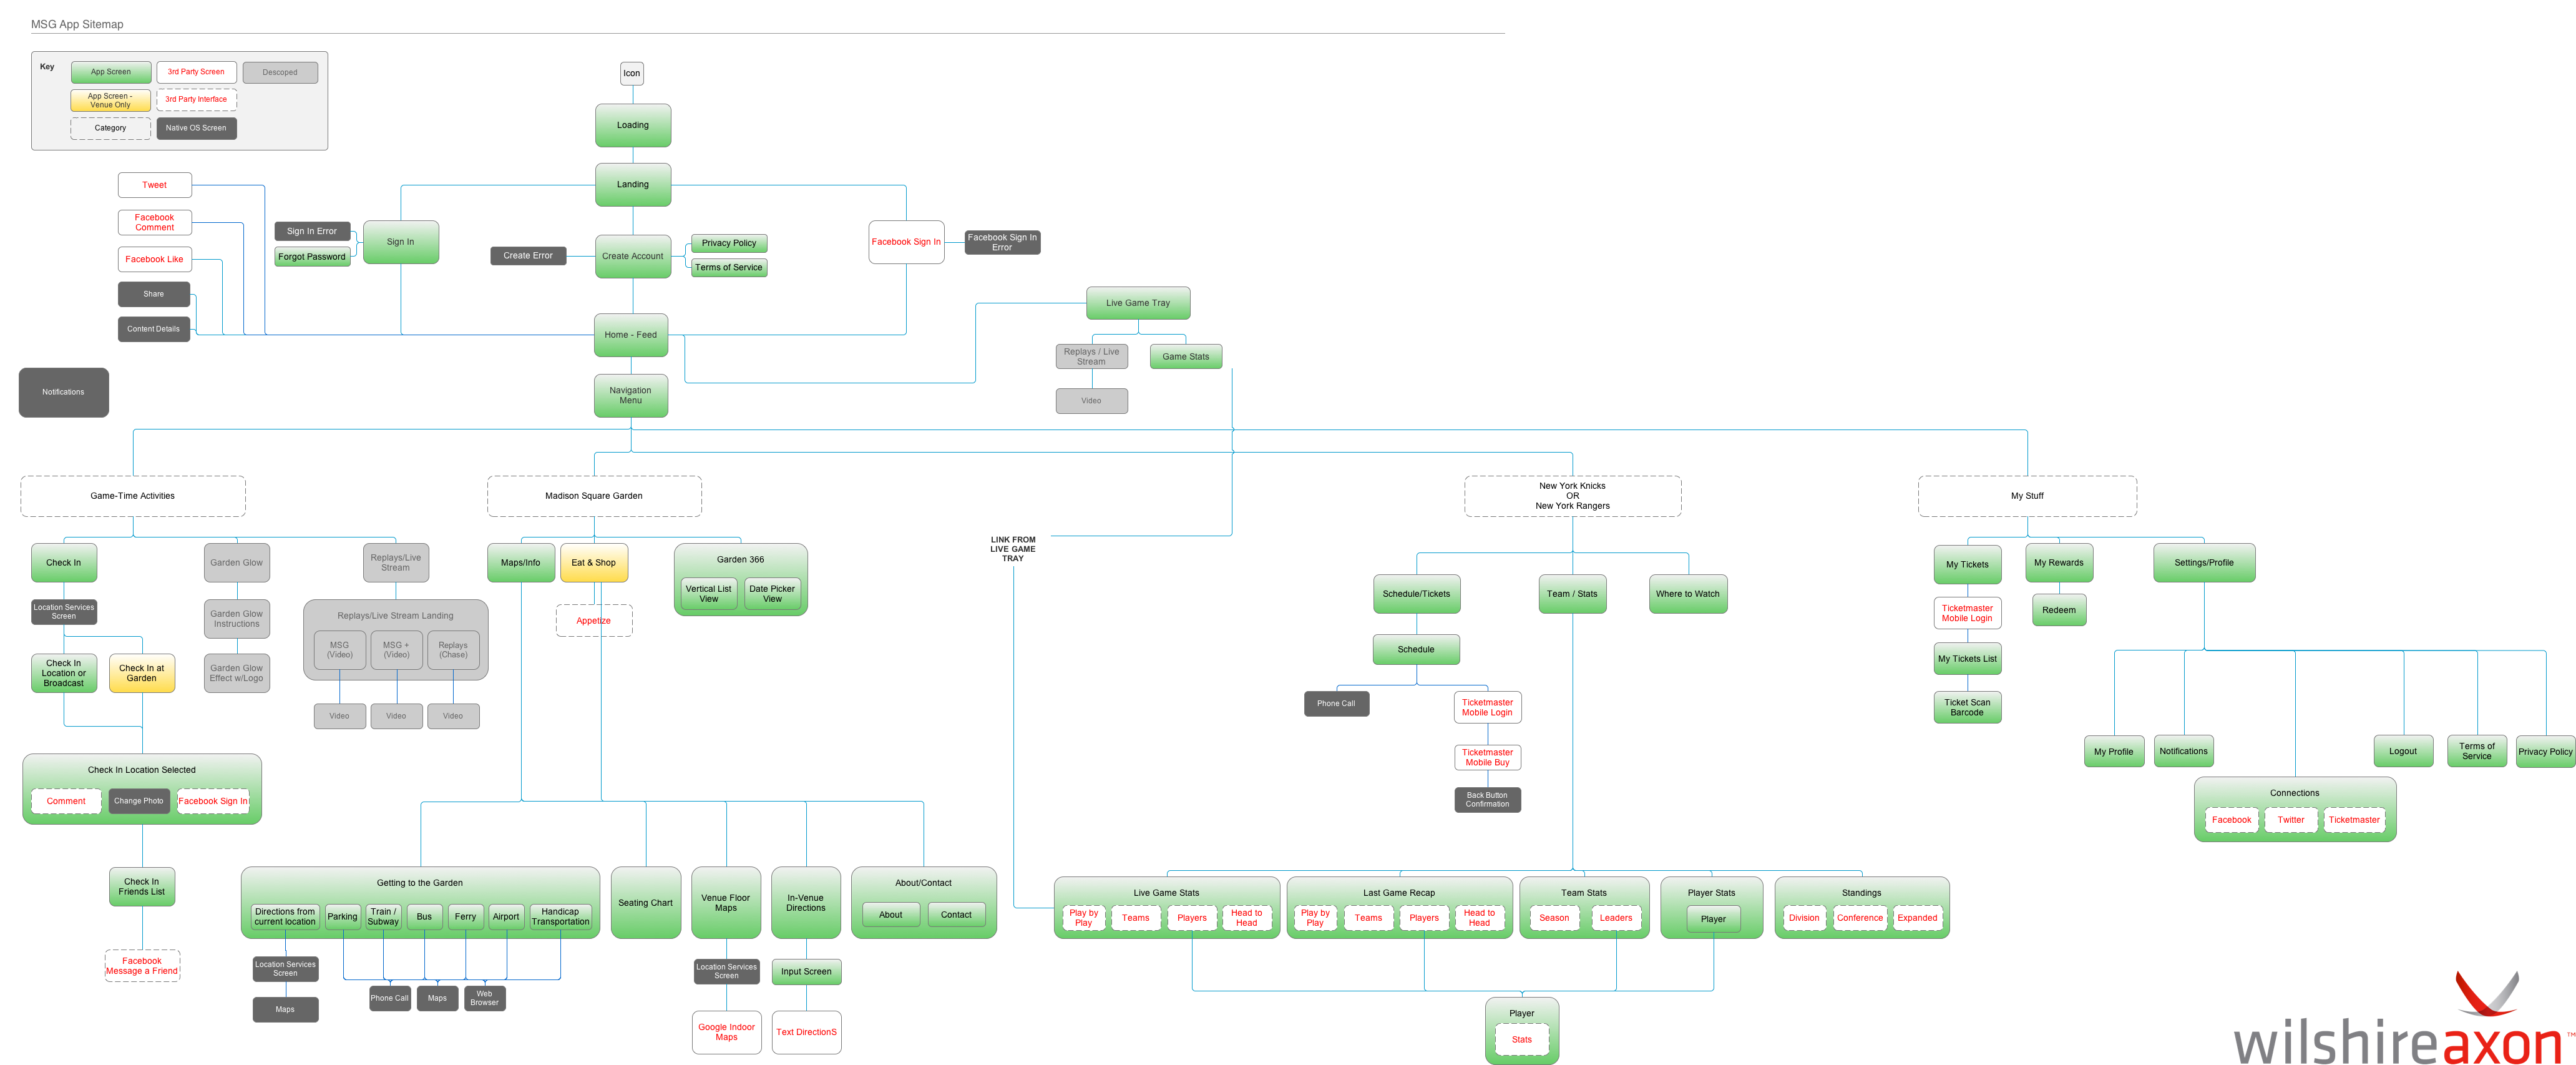Click the Navigation Menu node

(x=631, y=396)
